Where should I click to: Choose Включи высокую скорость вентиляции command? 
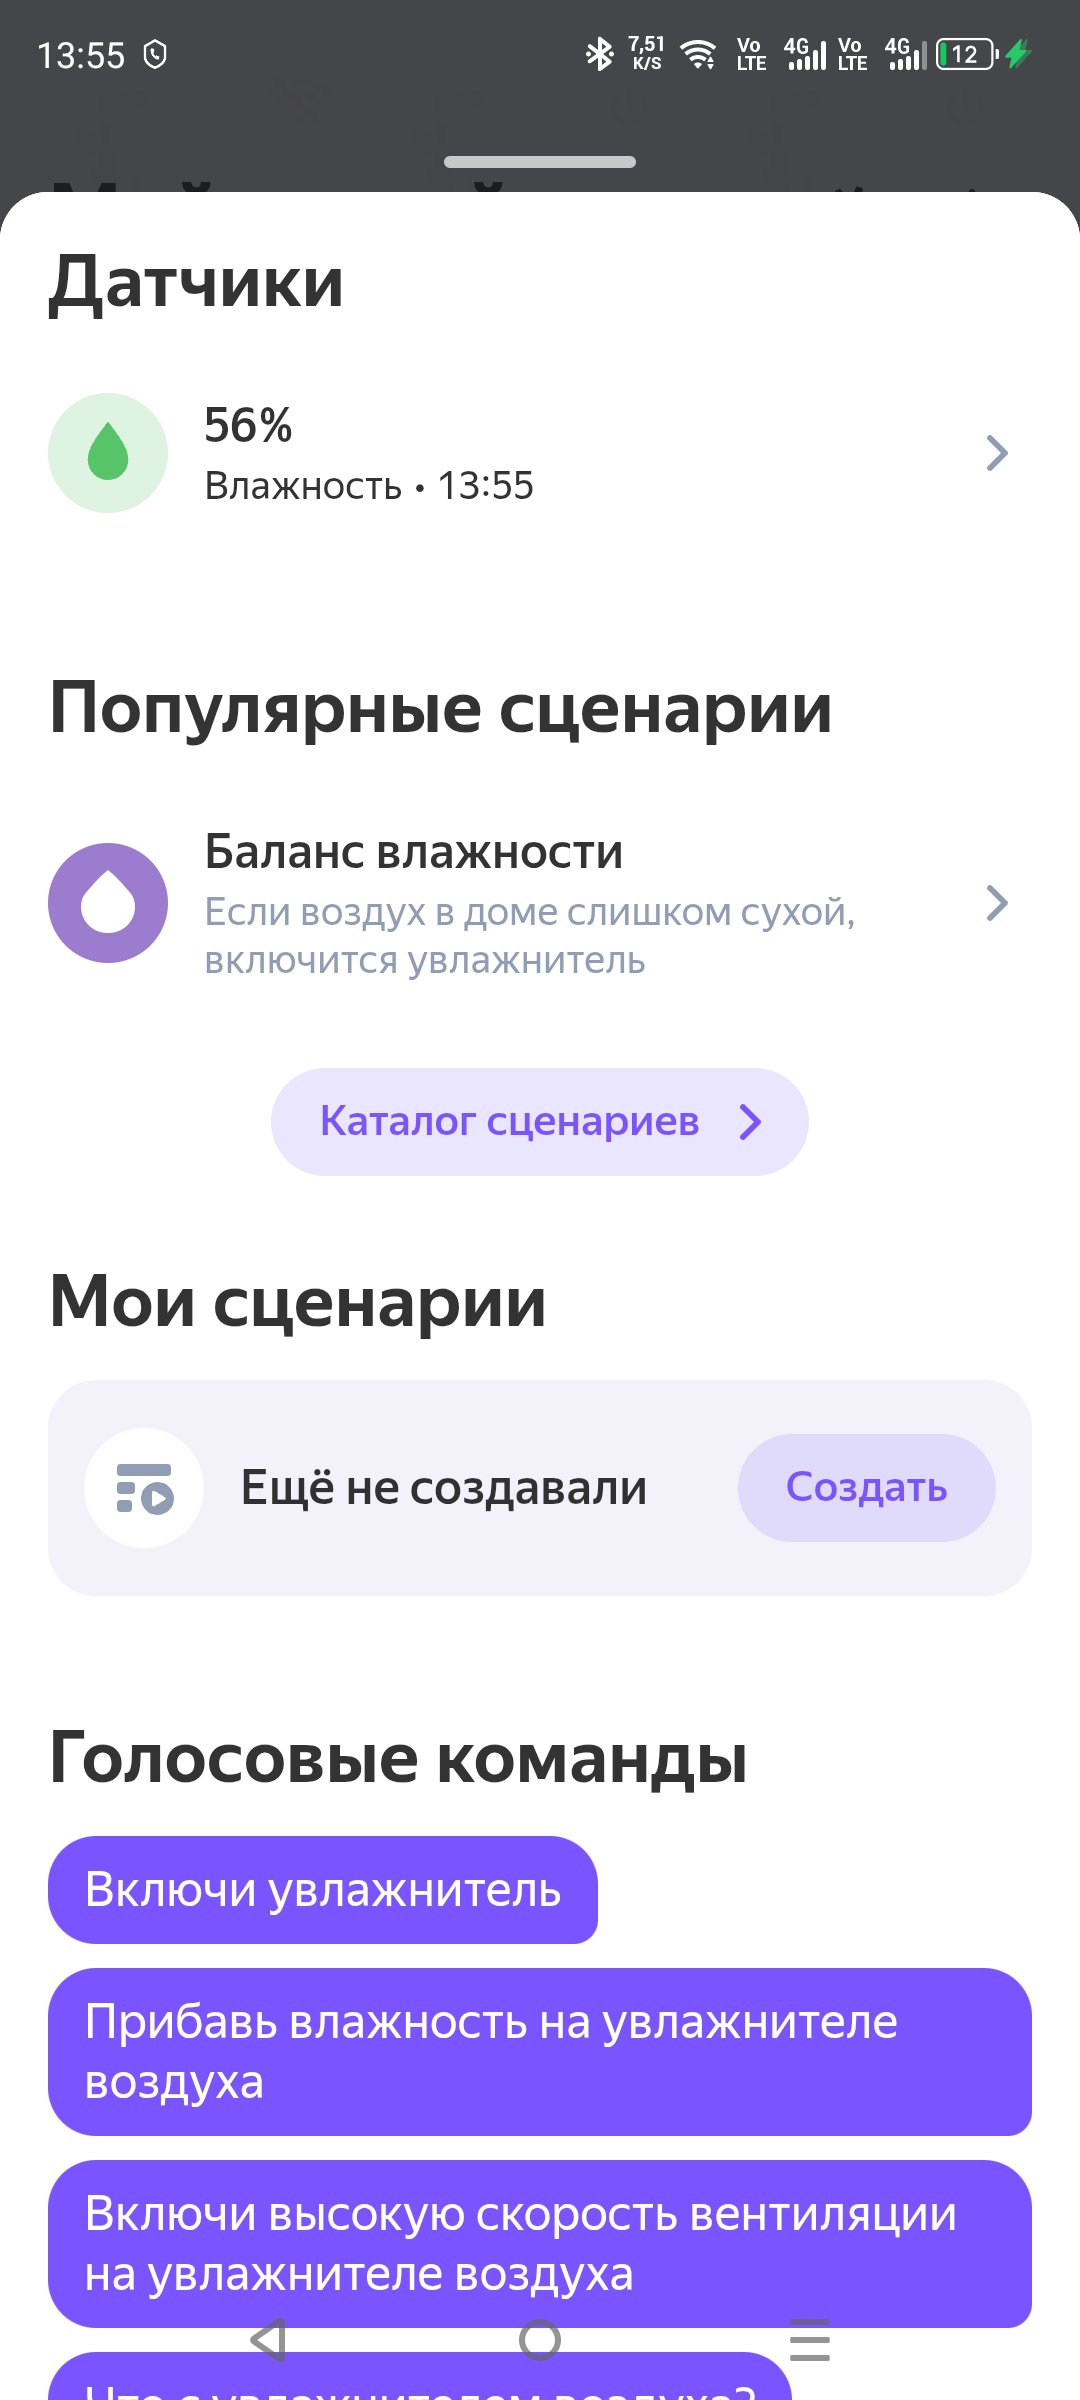click(x=540, y=2243)
